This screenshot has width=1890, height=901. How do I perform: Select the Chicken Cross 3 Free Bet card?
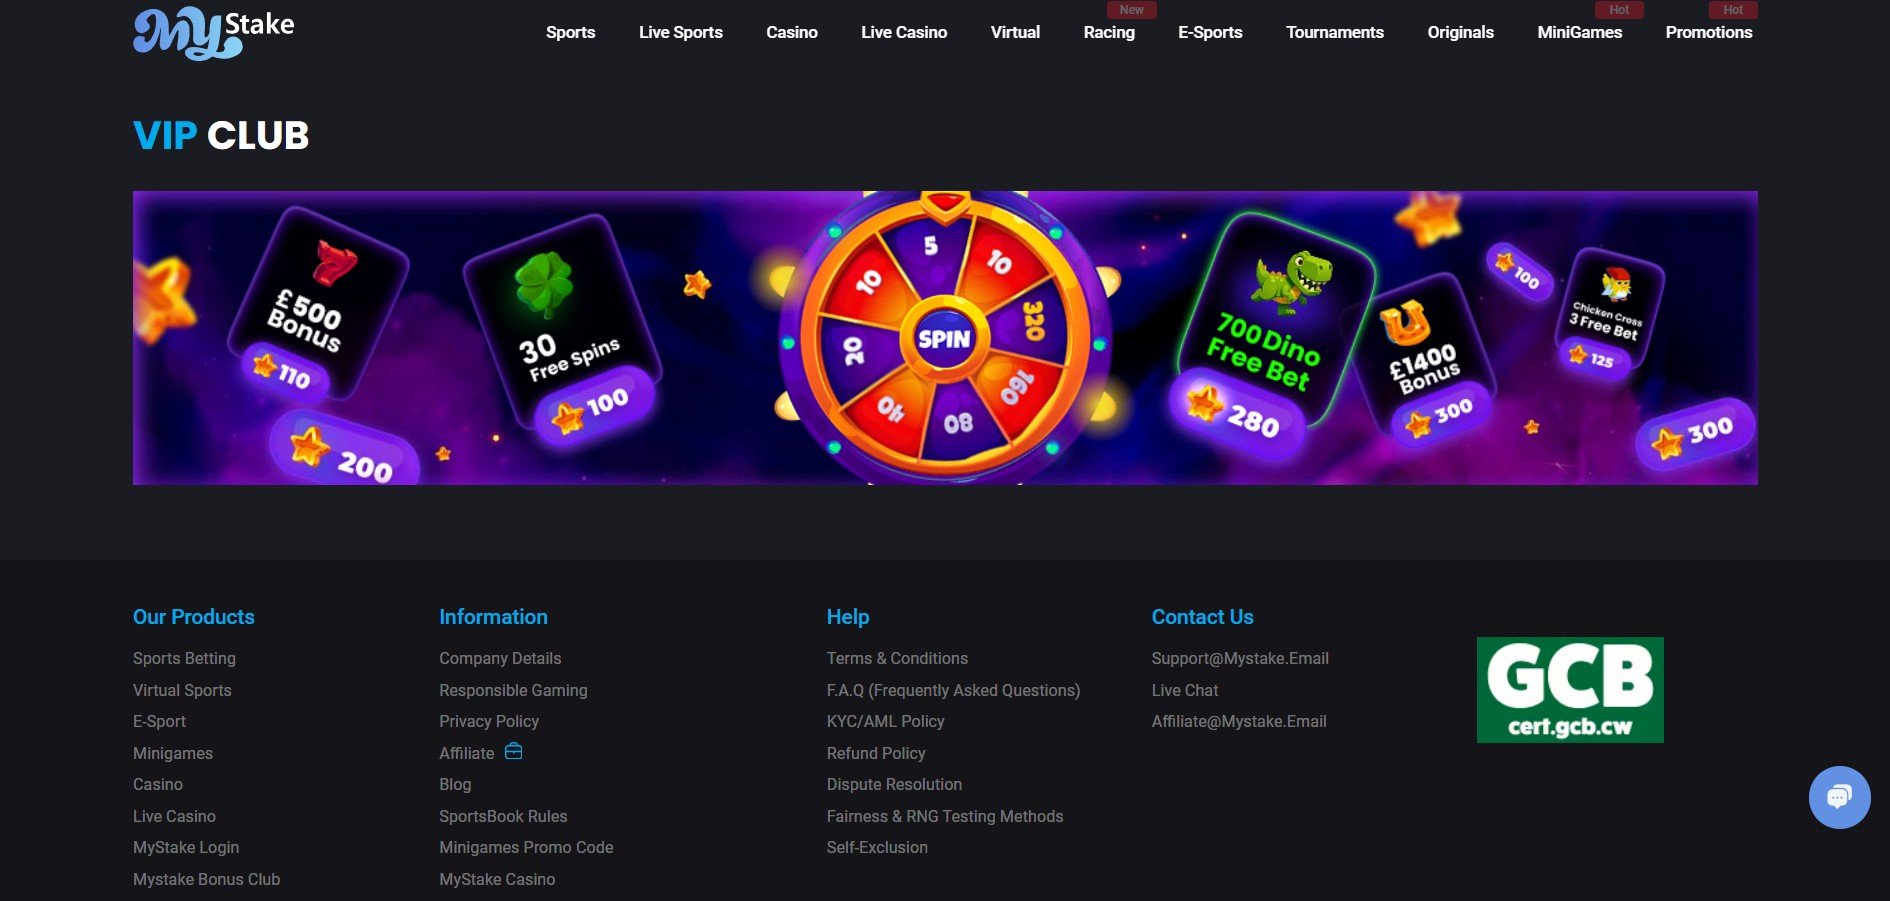[x=1609, y=308]
